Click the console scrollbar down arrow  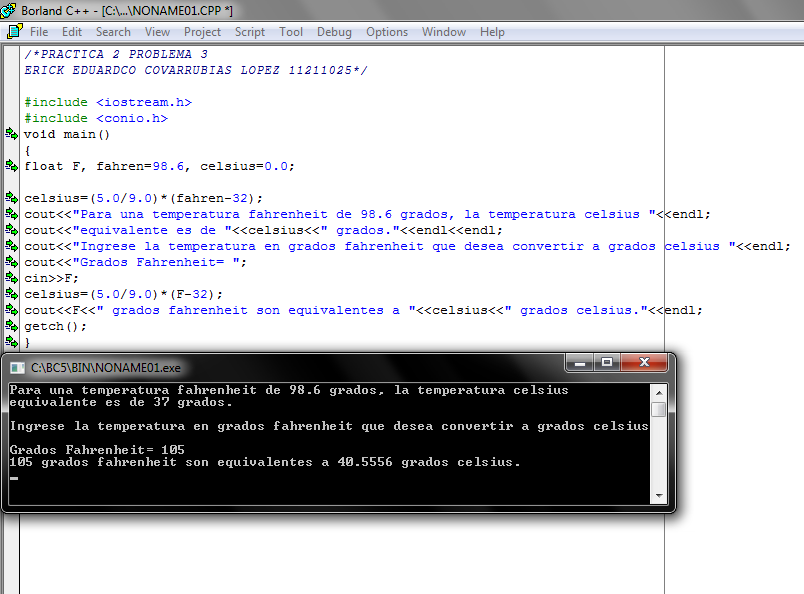[x=658, y=495]
